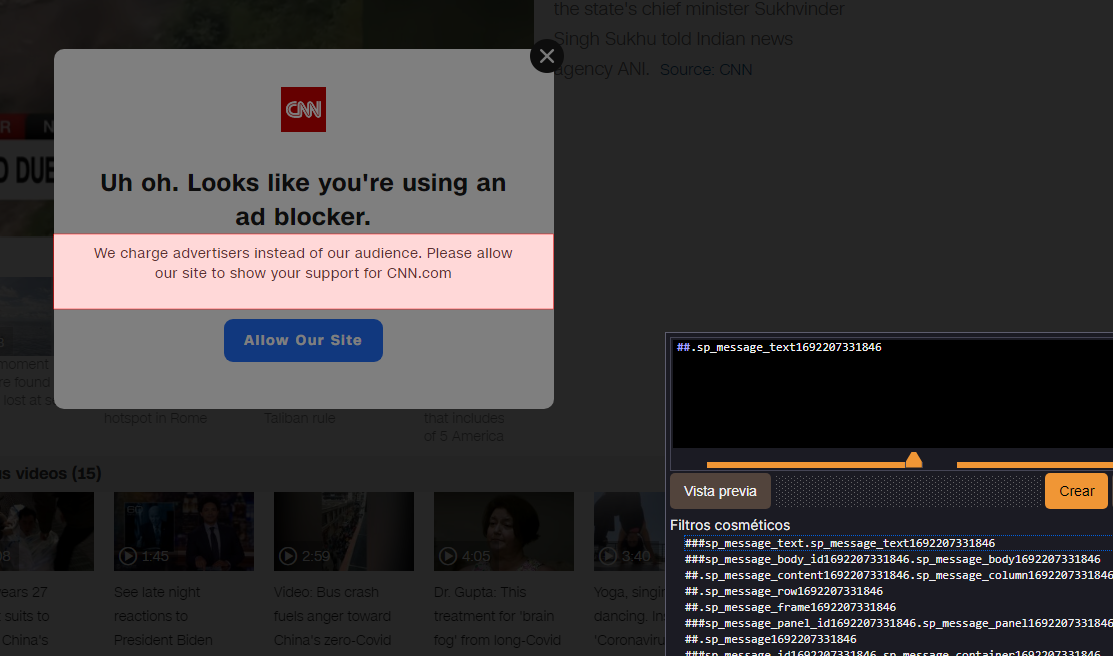The image size is (1113, 656).
Task: Play the 2:59 bus crash video
Action: tap(343, 531)
